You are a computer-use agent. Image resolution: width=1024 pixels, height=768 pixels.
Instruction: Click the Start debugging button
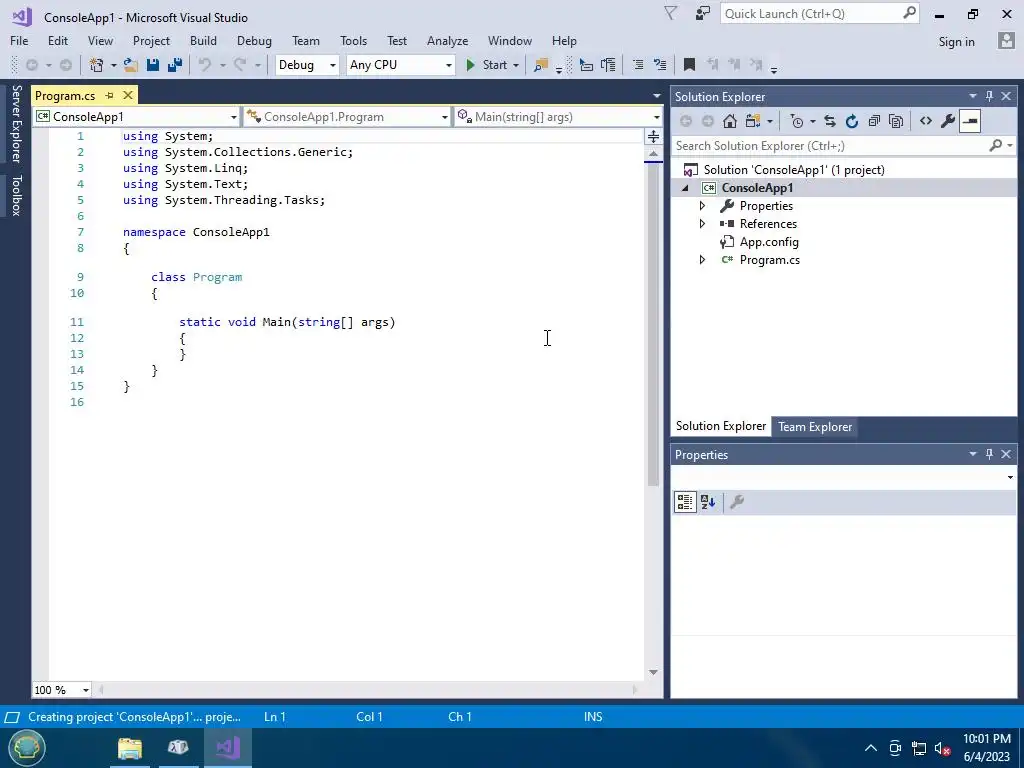[487, 65]
